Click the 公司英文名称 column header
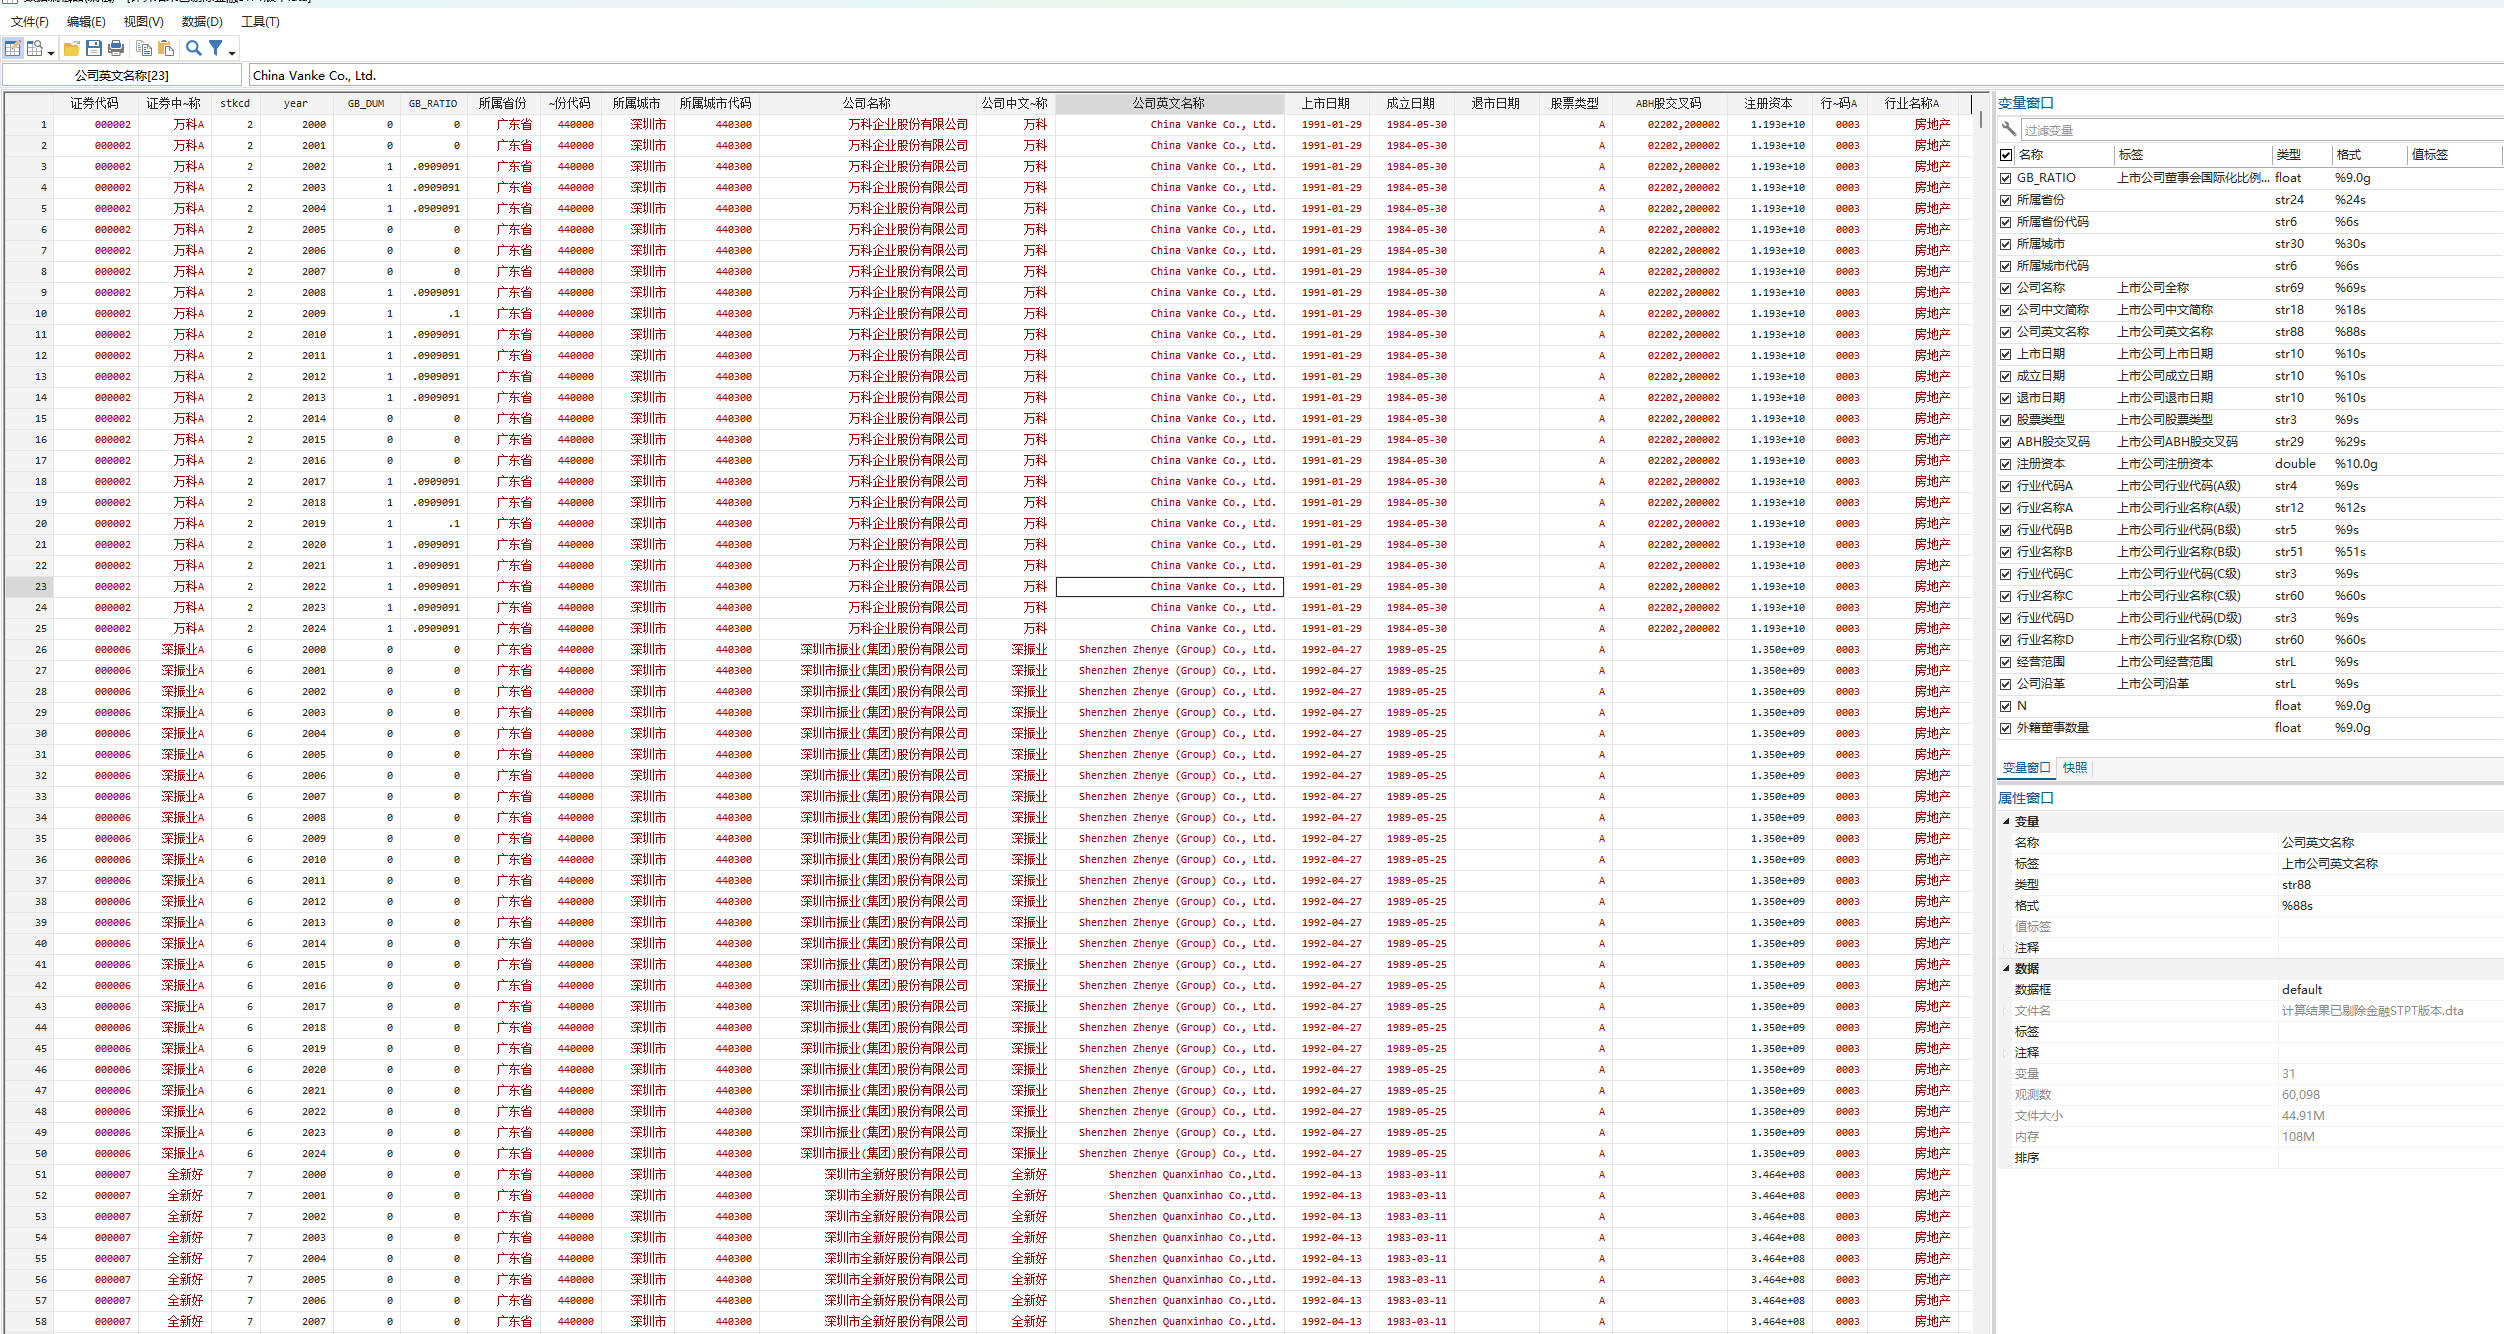This screenshot has height=1334, width=2504. point(1168,103)
